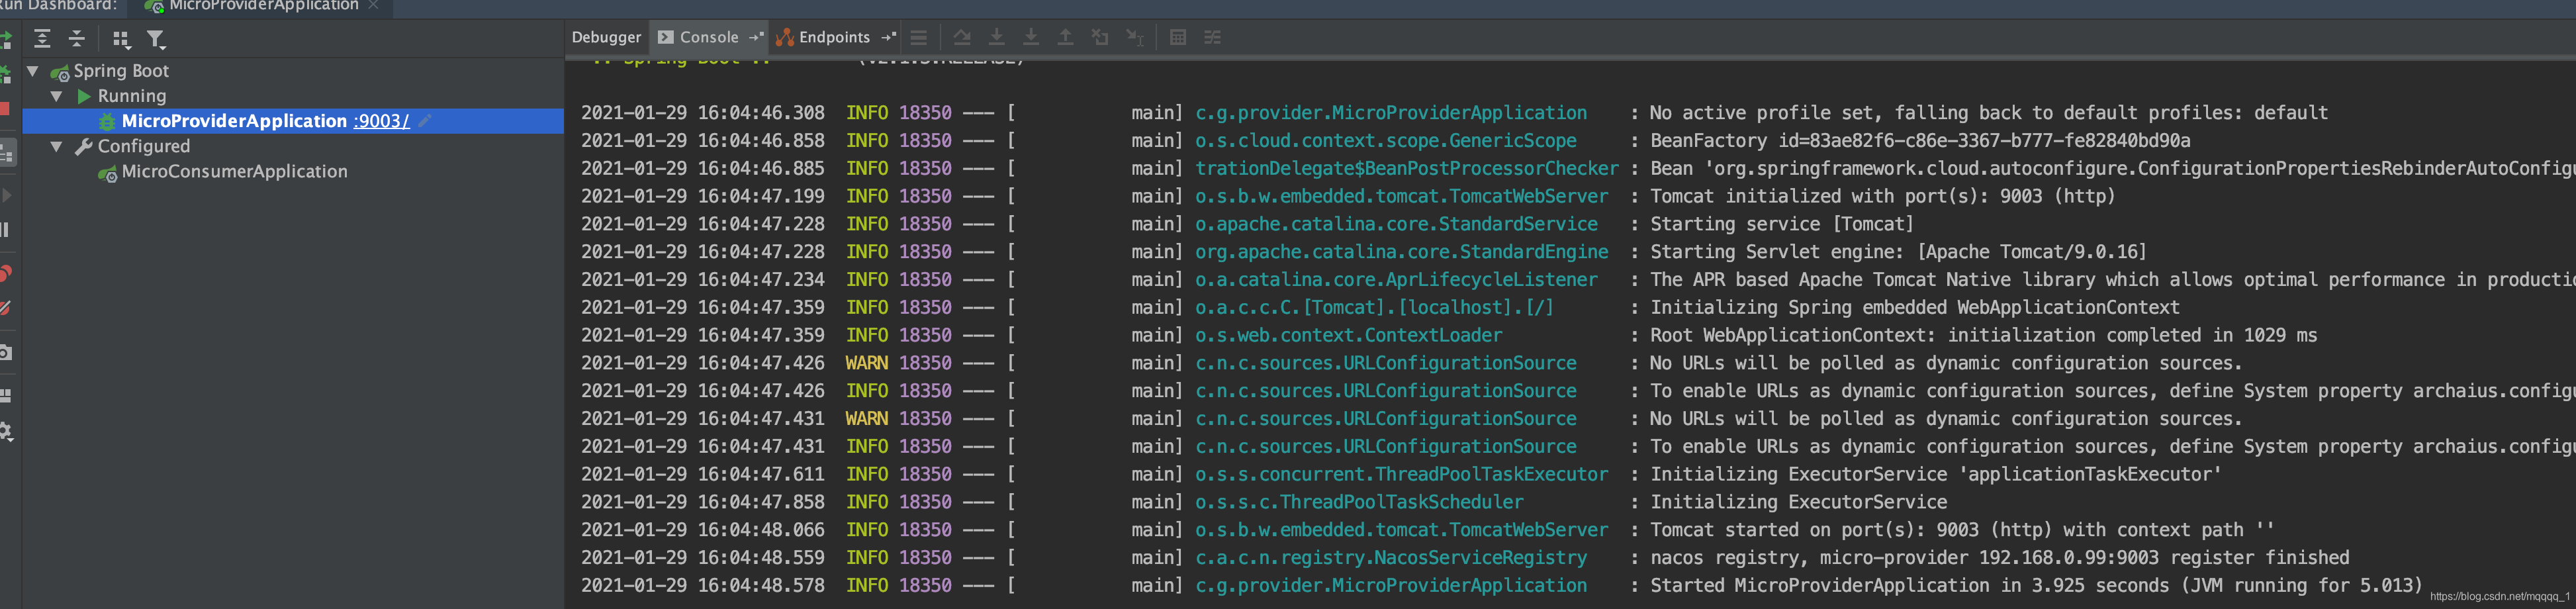Click the Restore Layout icon in left sidebar
The height and width of the screenshot is (609, 2576).
tap(5, 395)
